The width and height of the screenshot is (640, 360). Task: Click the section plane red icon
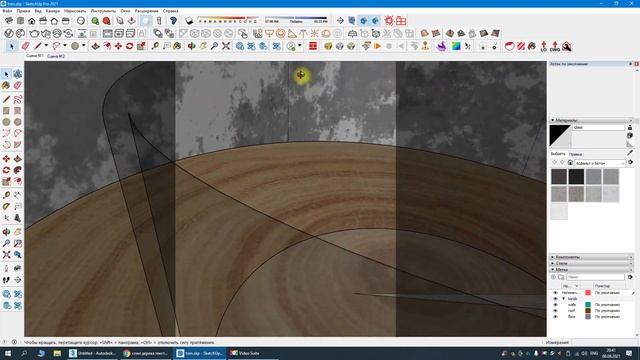(313, 46)
